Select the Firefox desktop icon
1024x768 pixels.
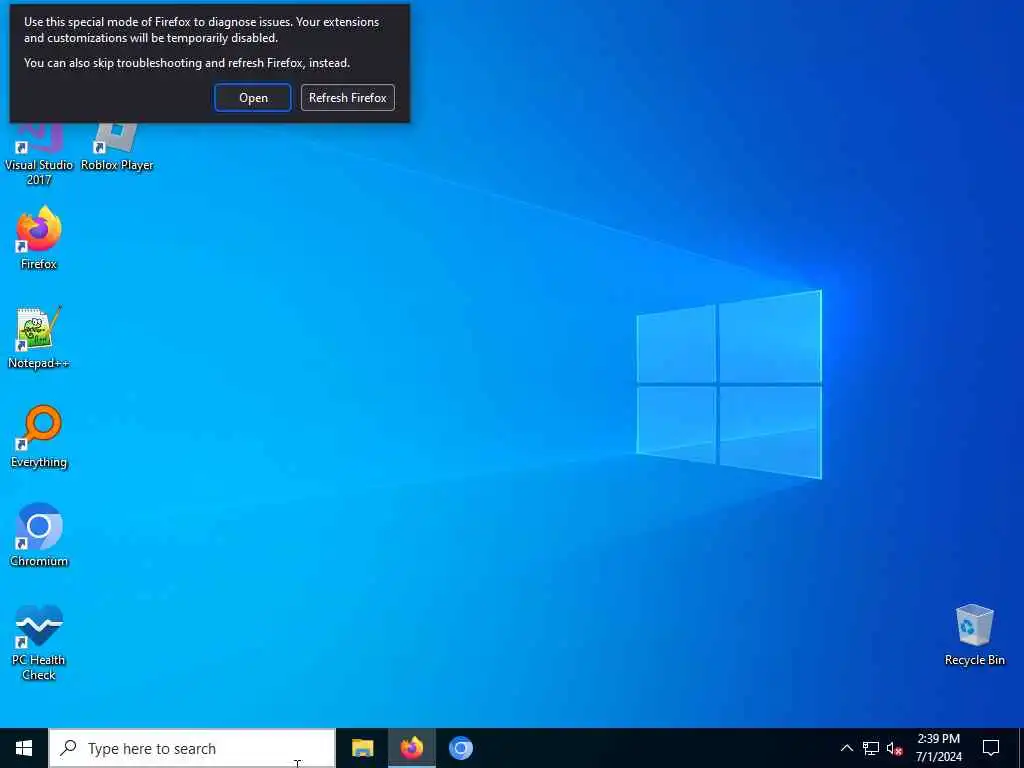(x=39, y=238)
